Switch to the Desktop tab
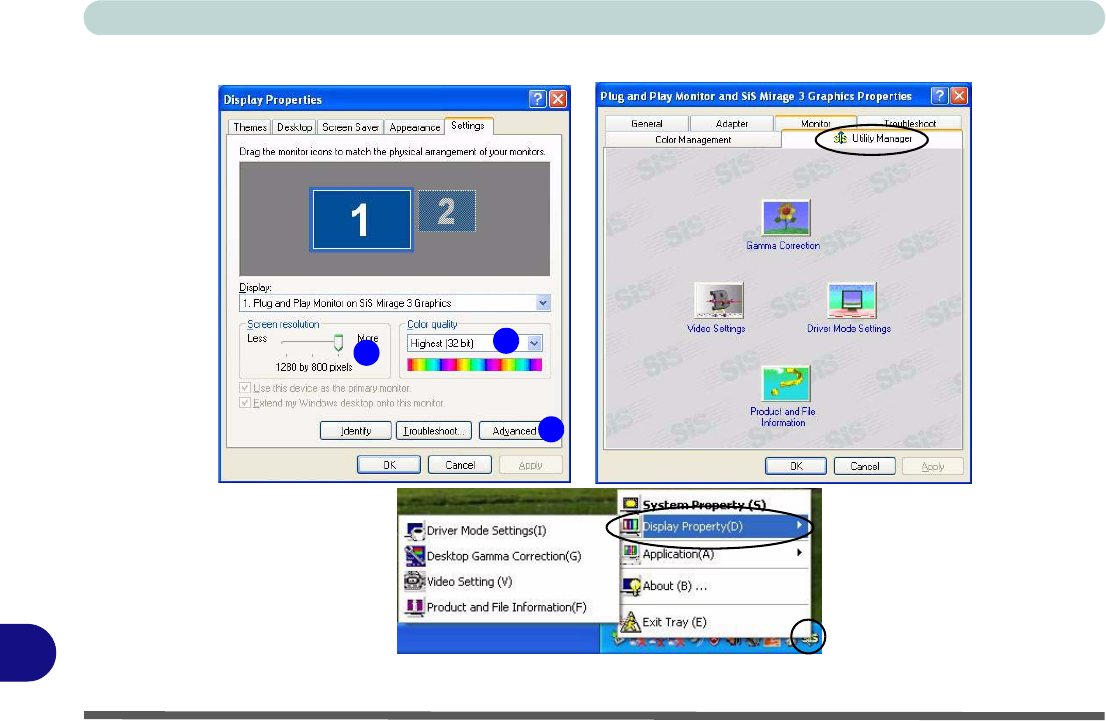Screen dimensions: 1106x721 tap(294, 127)
